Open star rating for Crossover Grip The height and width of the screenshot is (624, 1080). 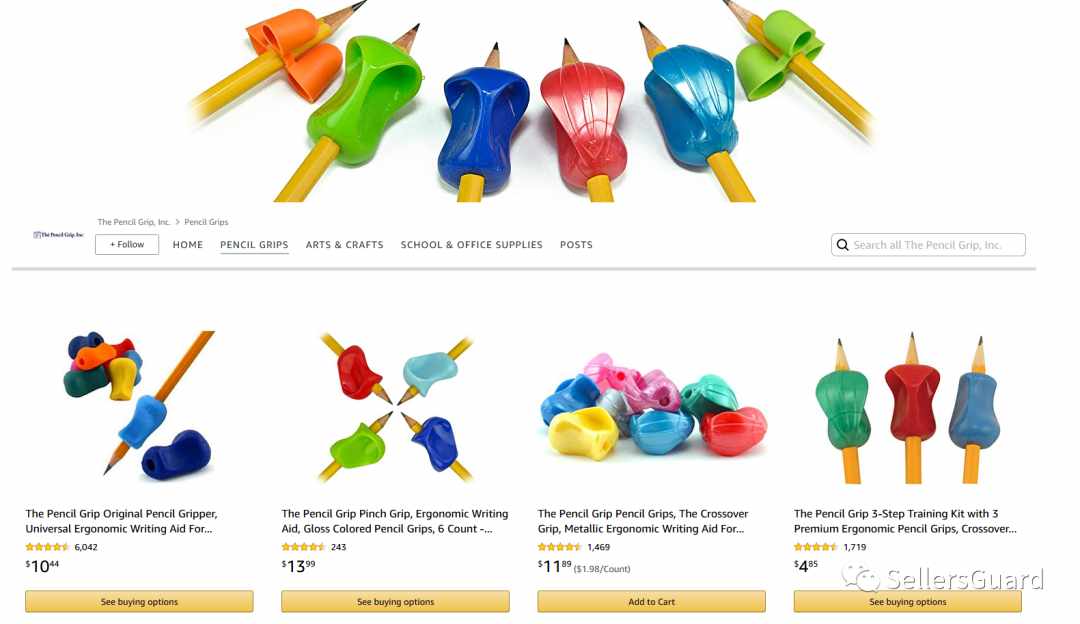[559, 547]
